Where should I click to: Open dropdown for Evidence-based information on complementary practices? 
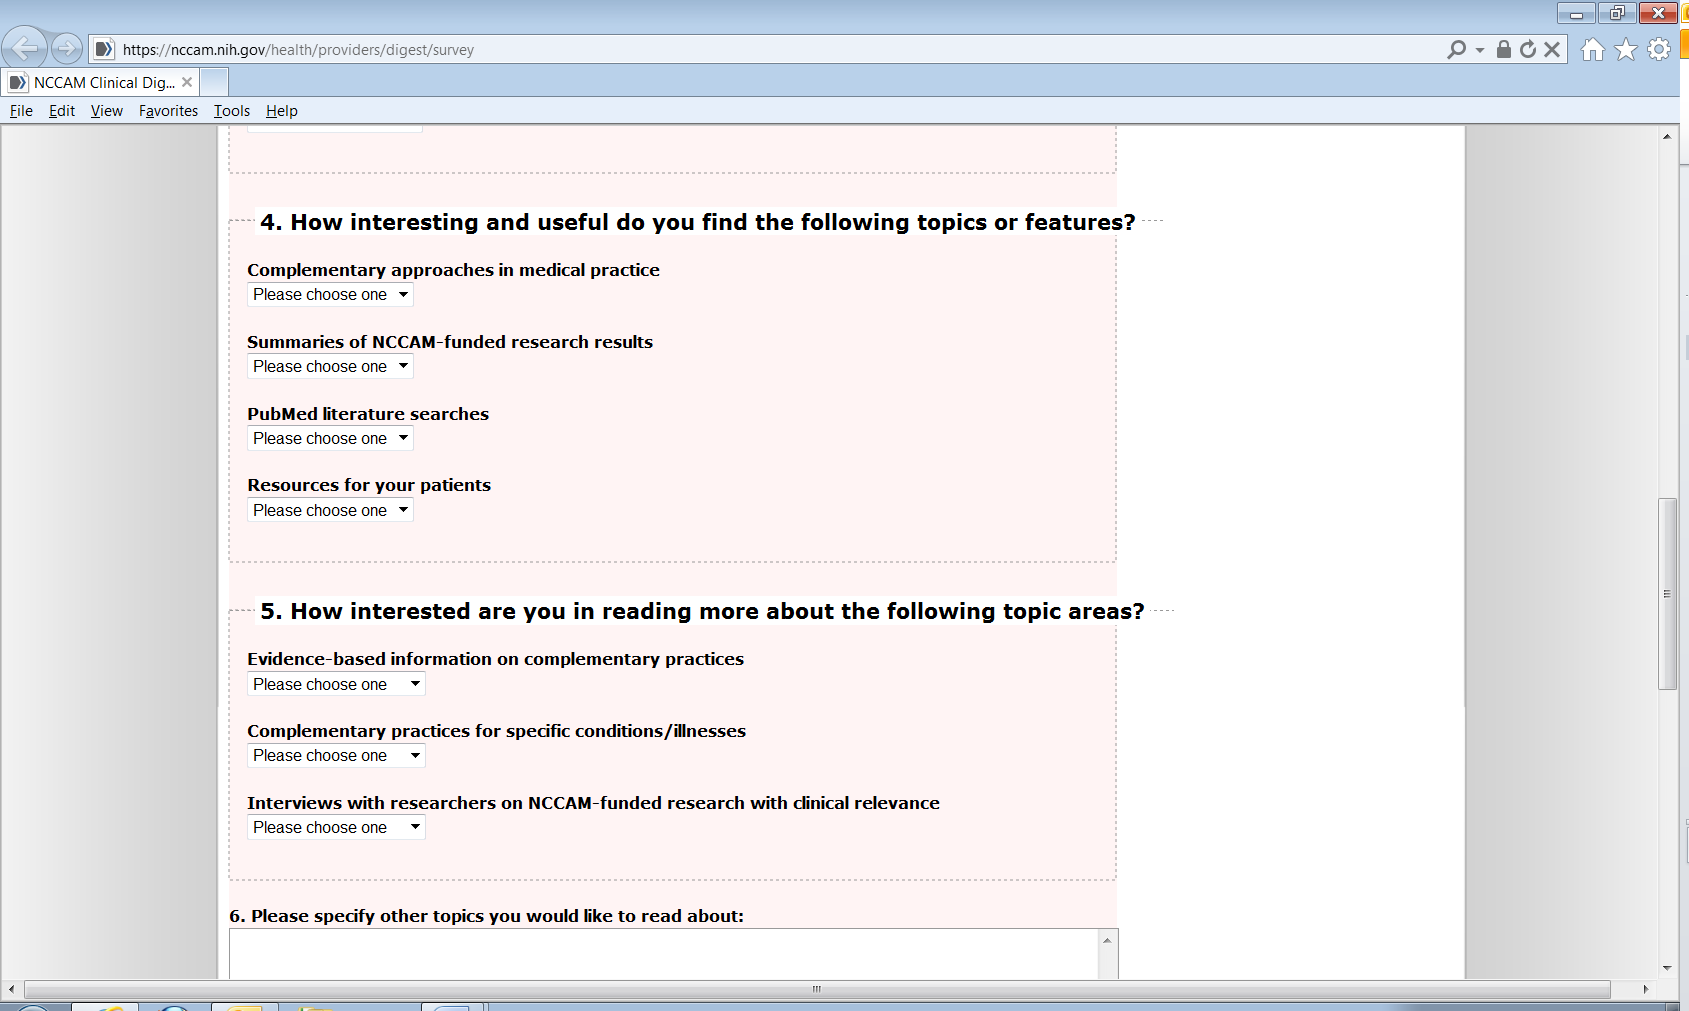[x=336, y=684]
